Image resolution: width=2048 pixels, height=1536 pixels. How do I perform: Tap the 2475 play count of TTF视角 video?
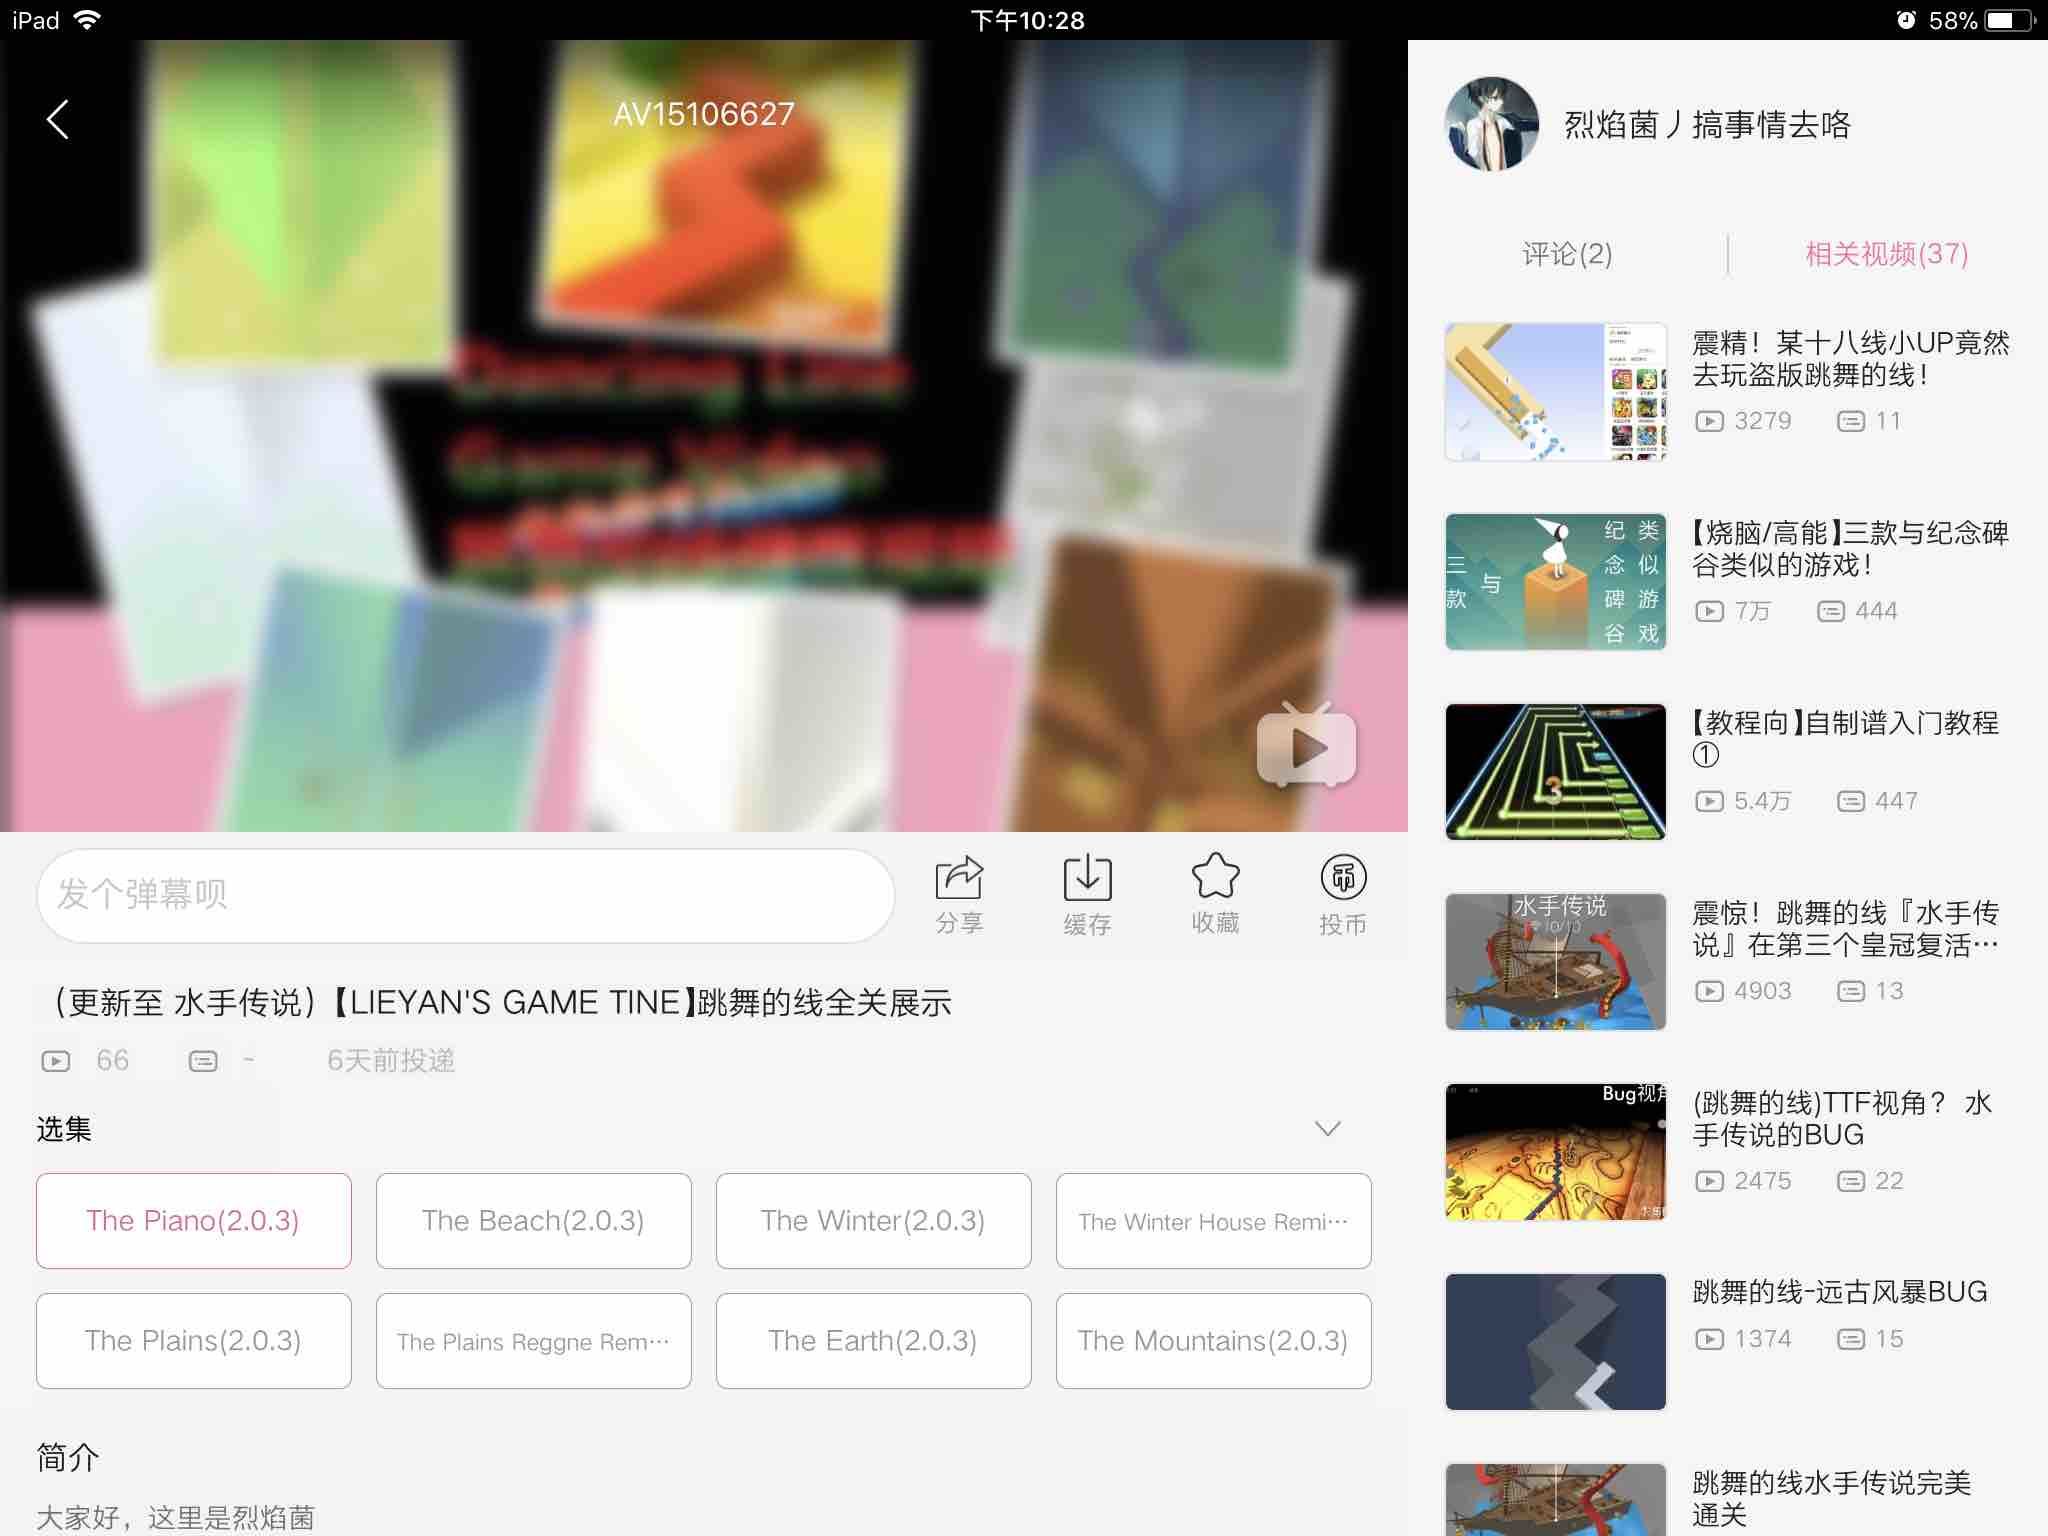pos(1763,1181)
